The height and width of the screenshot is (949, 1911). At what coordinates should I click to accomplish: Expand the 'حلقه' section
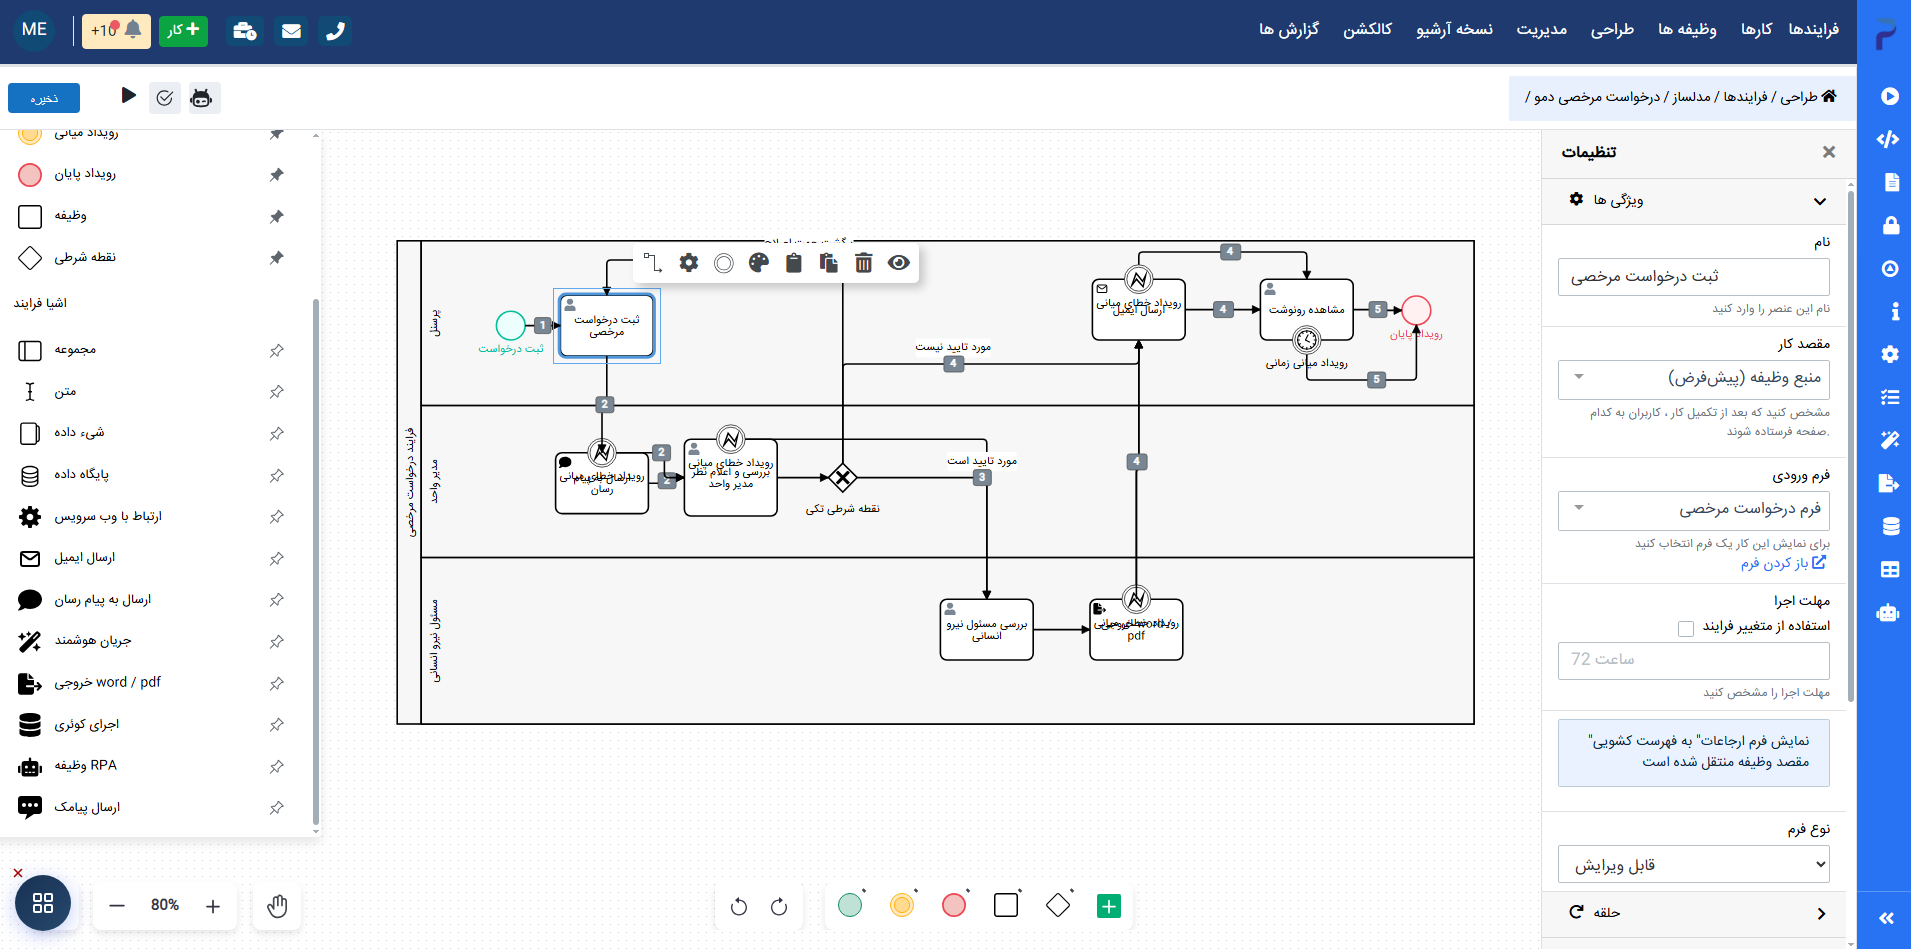[1693, 912]
